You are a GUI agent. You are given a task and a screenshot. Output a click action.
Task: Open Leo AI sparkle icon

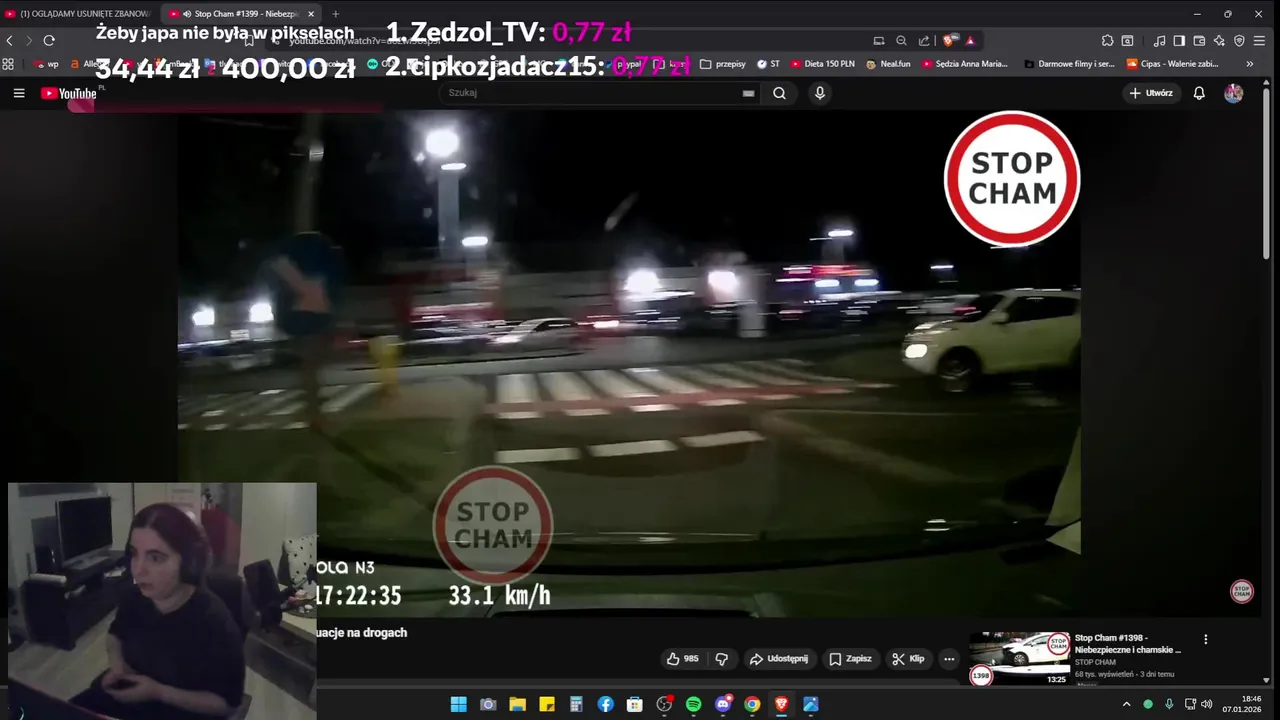1219,40
